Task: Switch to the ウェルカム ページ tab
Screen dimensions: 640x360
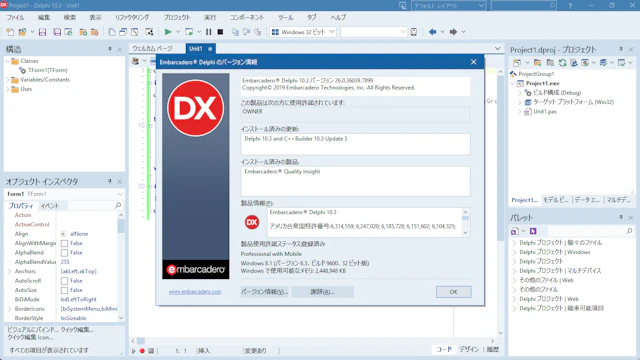Action: coord(152,49)
